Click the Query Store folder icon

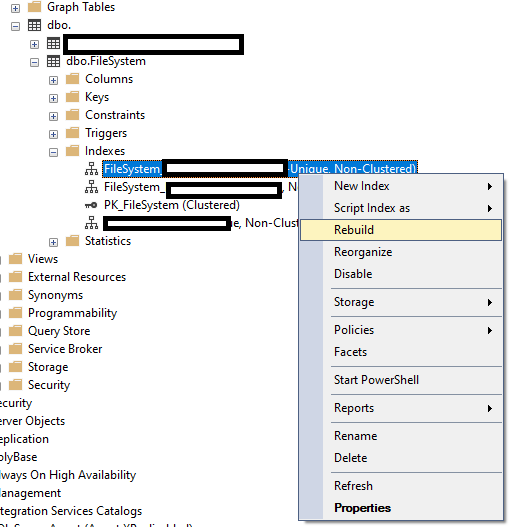[x=16, y=331]
